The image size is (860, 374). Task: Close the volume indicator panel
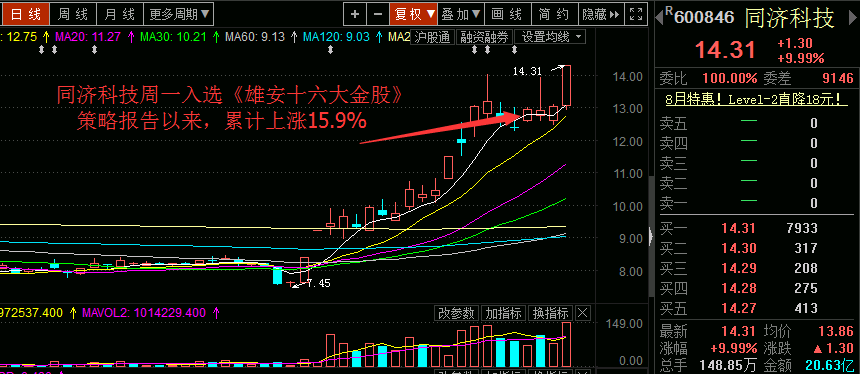tap(583, 313)
